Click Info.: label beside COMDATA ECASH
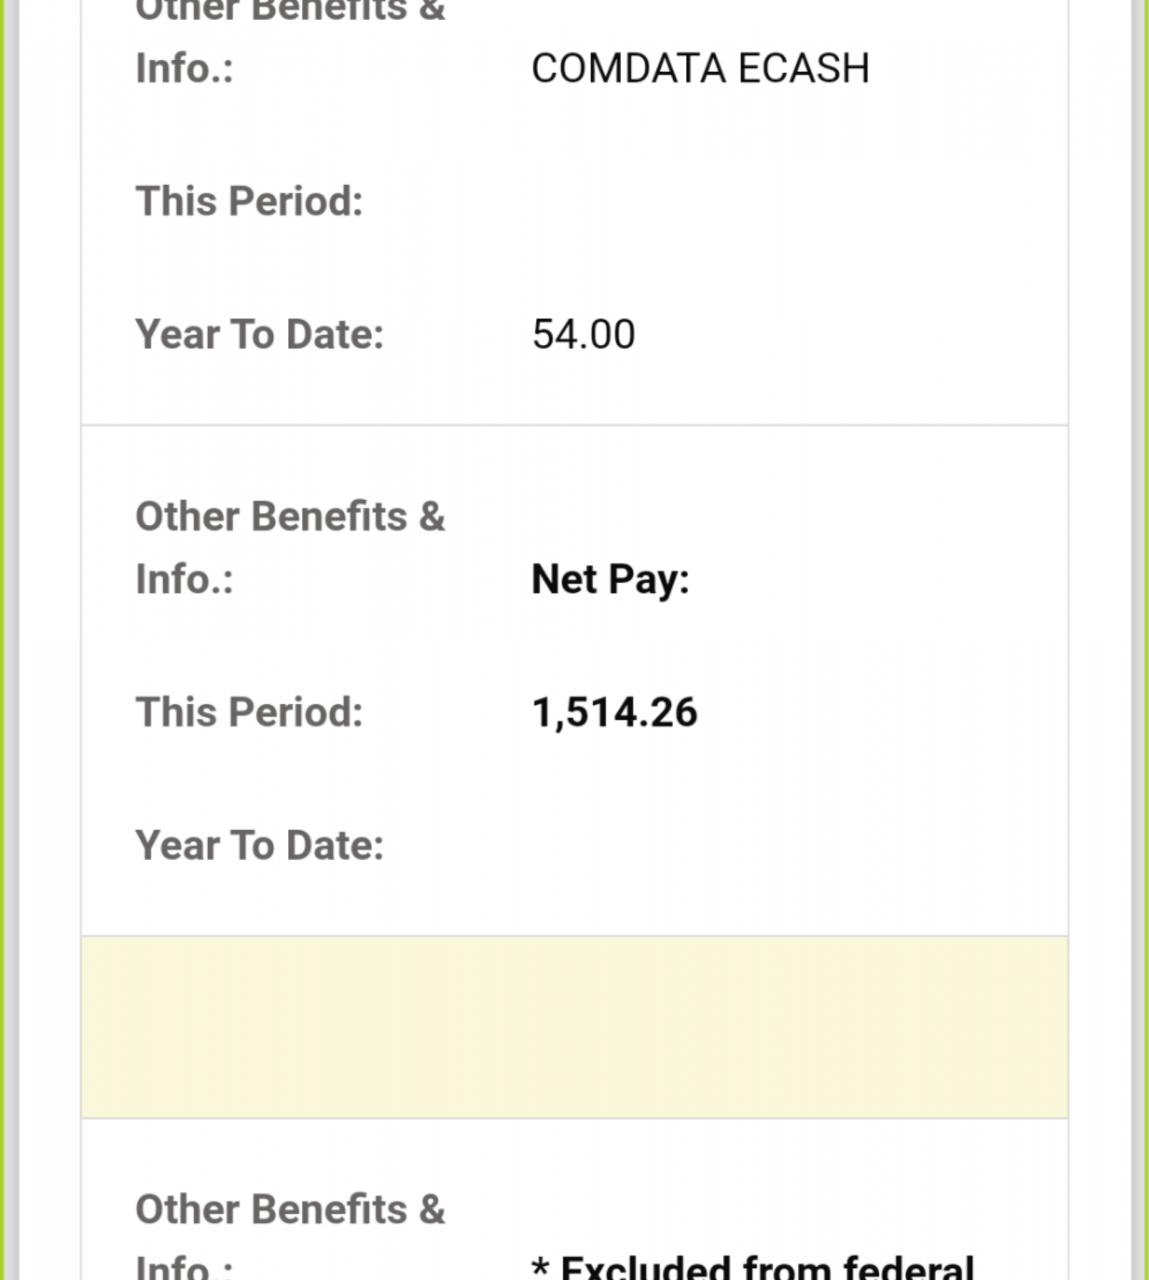The image size is (1149, 1280). pos(184,69)
